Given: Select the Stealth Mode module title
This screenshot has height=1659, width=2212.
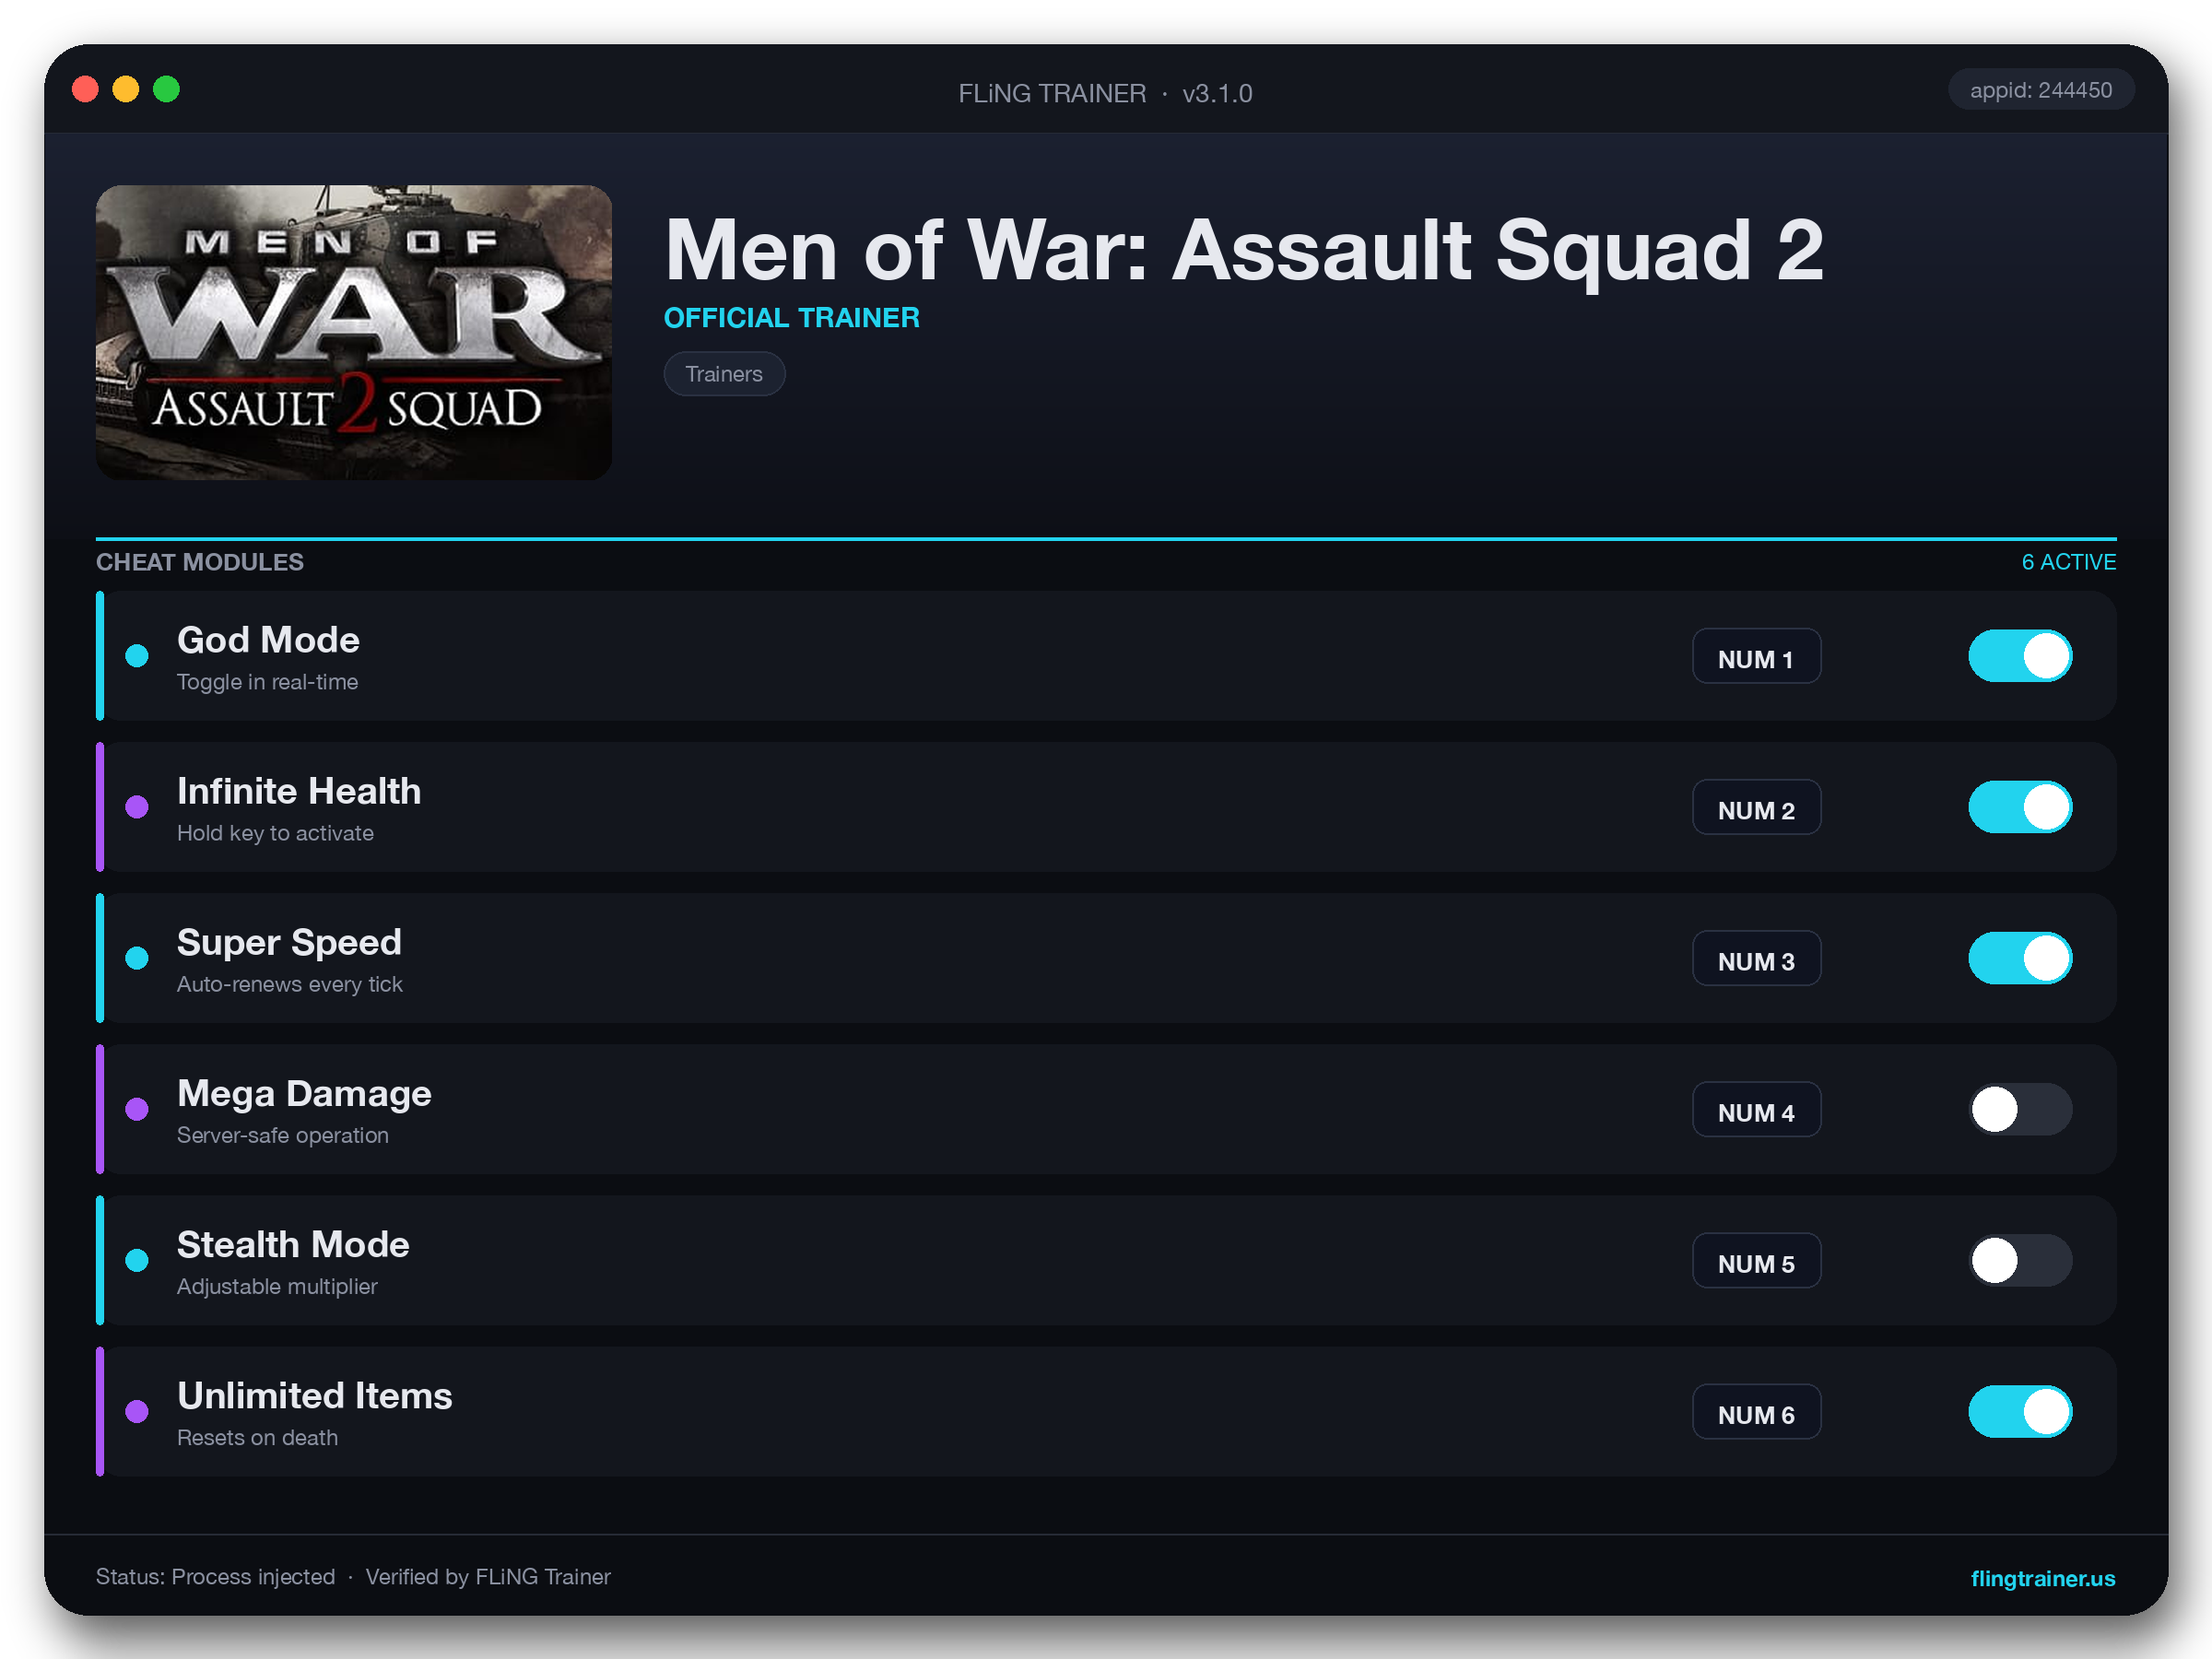Looking at the screenshot, I should point(293,1244).
